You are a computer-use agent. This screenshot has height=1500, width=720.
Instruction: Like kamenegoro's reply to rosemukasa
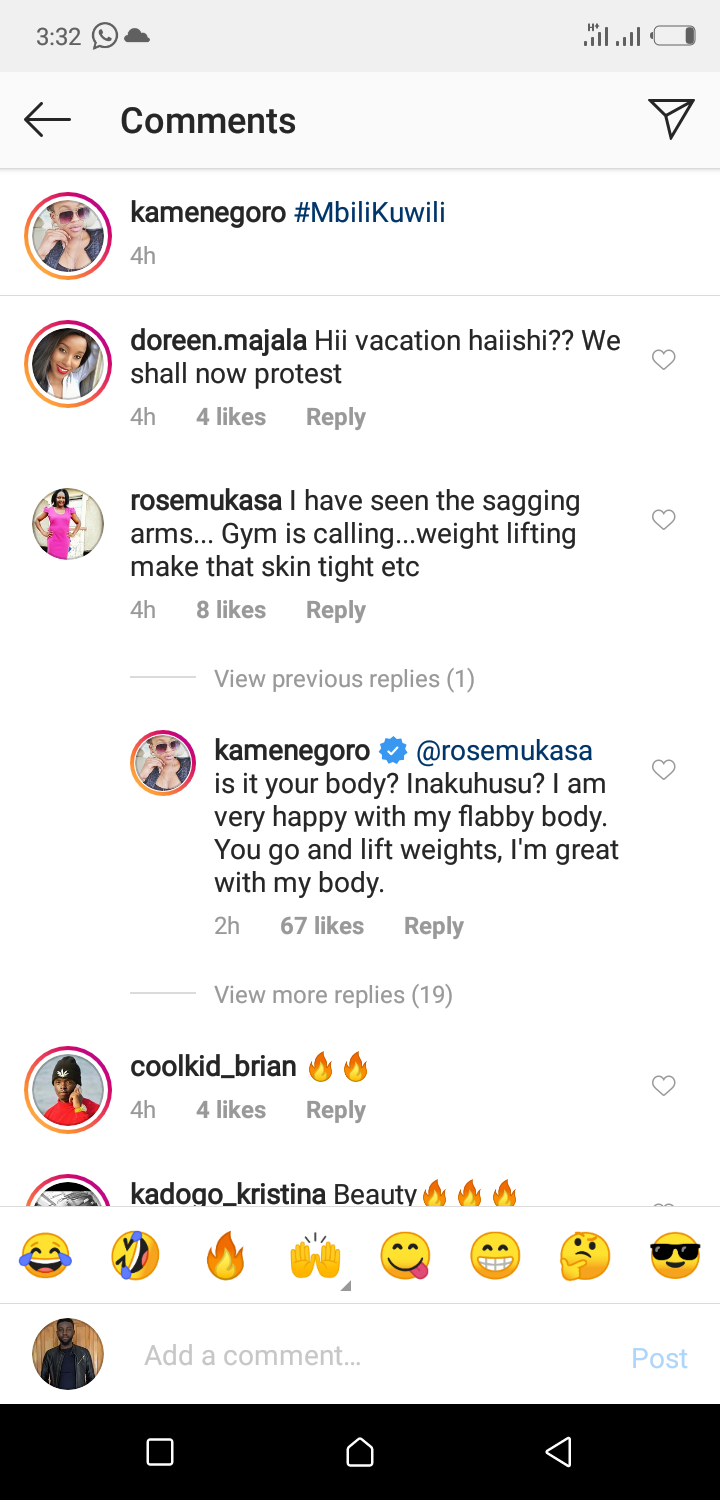click(x=663, y=769)
